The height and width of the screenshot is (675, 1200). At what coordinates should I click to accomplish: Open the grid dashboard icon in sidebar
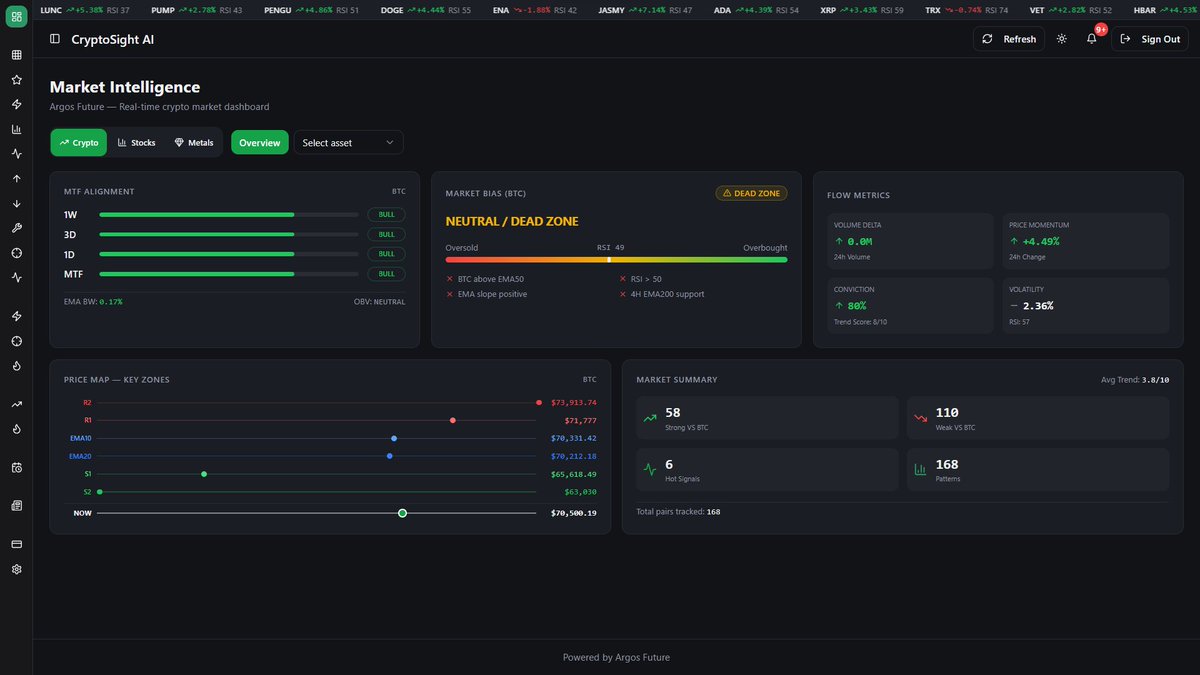[16, 55]
